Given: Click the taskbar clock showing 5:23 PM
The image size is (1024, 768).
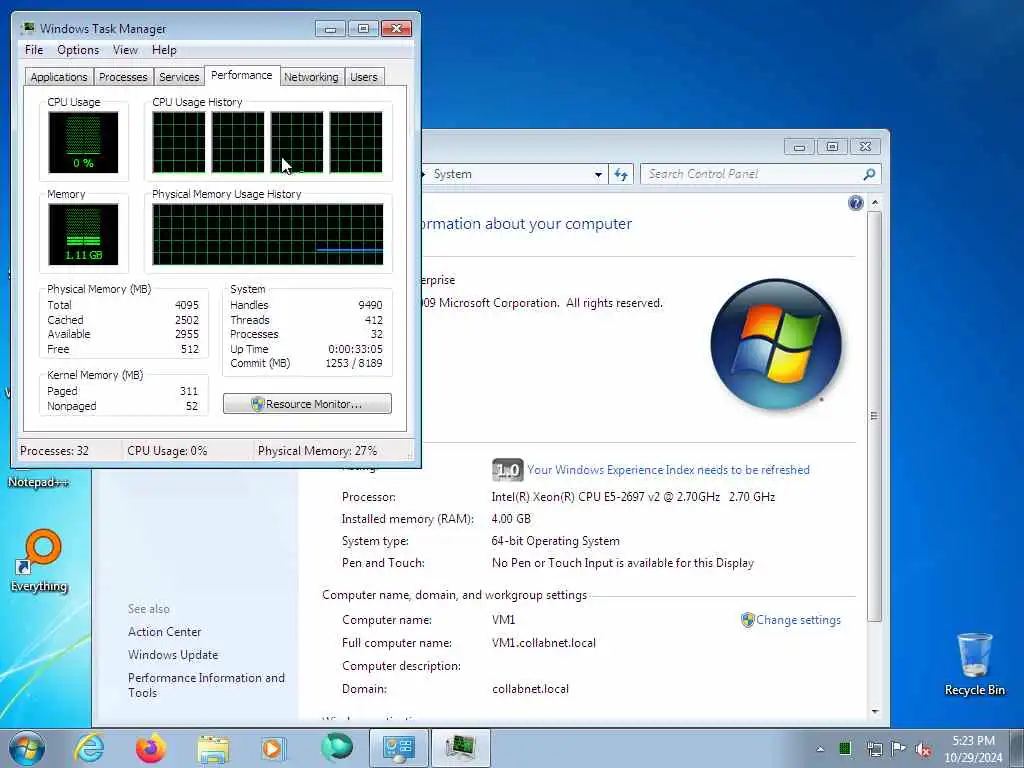Looking at the screenshot, I should point(973,748).
